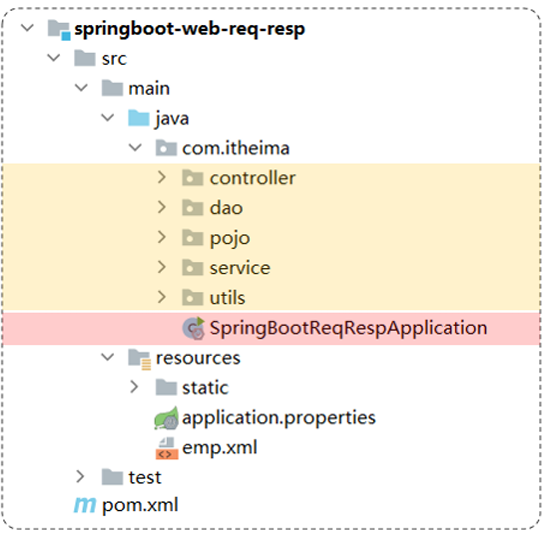Click the Maven m icon for pom.xml
The height and width of the screenshot is (533, 544).
[x=85, y=505]
